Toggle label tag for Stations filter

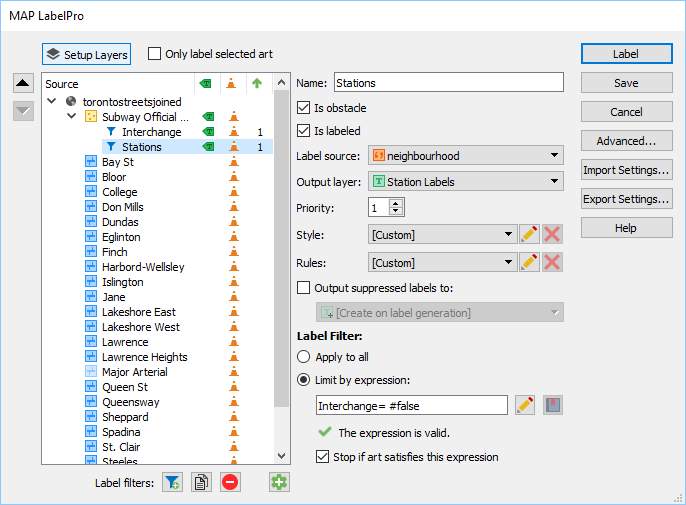208,147
